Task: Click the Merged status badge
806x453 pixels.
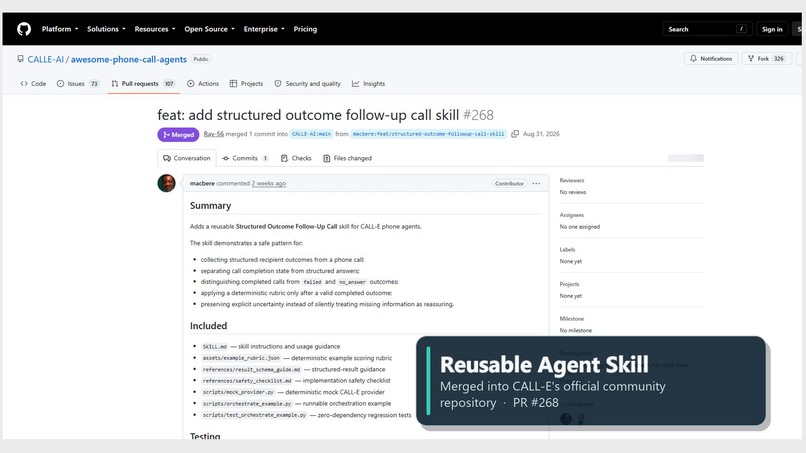Action: [178, 135]
